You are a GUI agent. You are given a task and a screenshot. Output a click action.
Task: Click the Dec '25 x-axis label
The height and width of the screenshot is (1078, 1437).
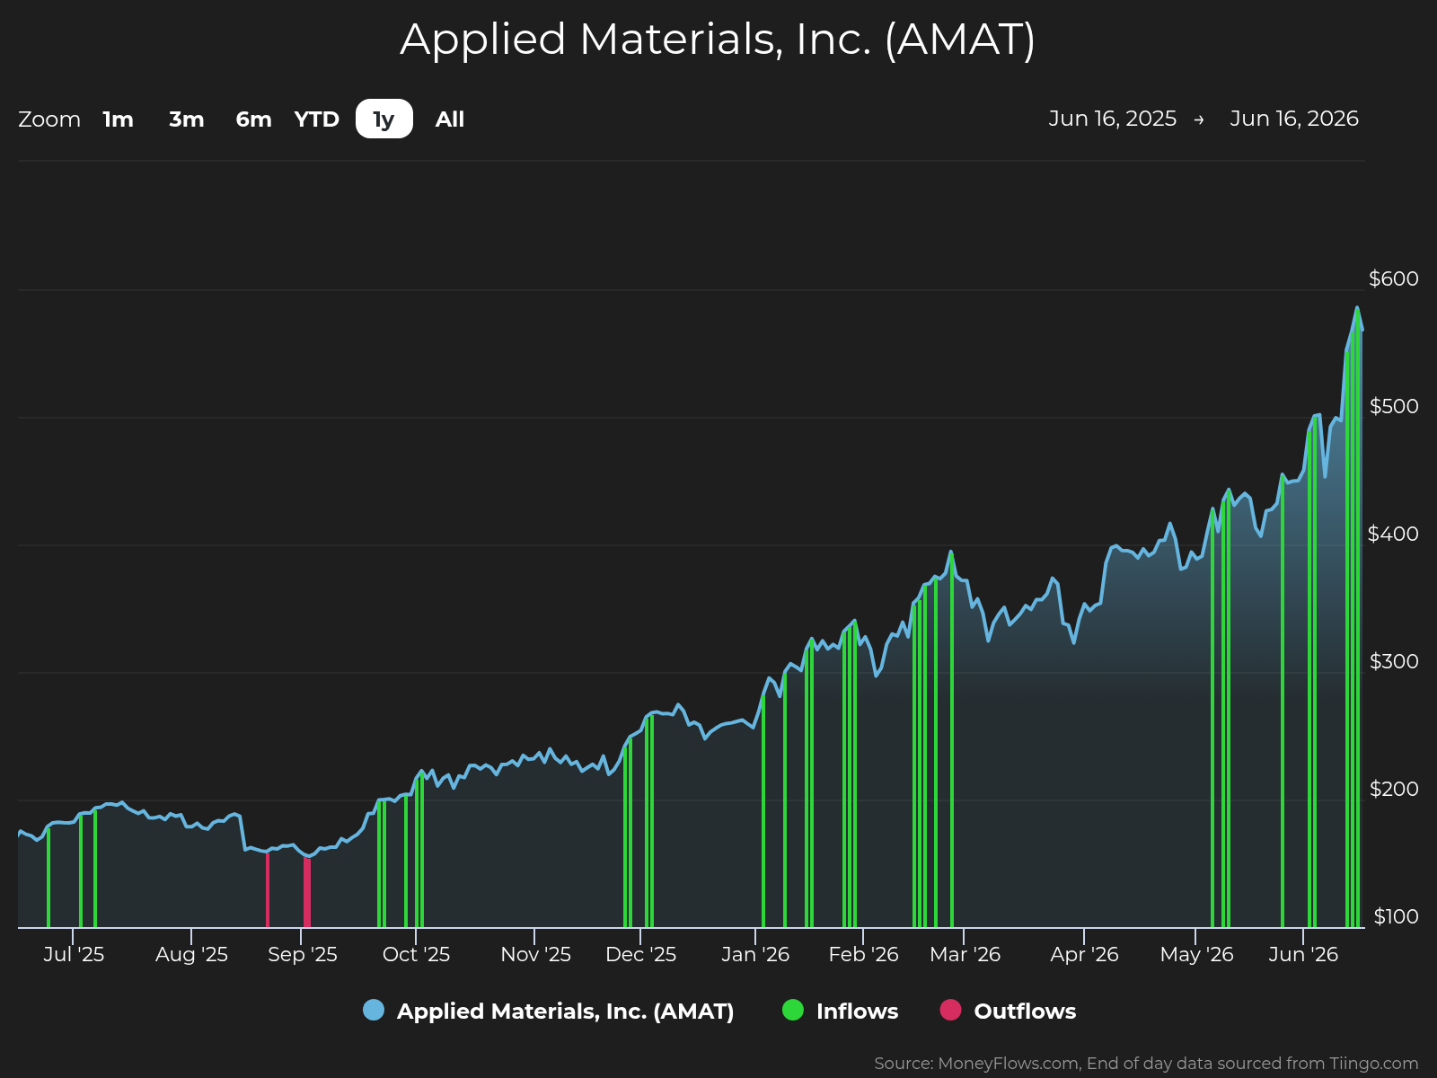point(640,954)
